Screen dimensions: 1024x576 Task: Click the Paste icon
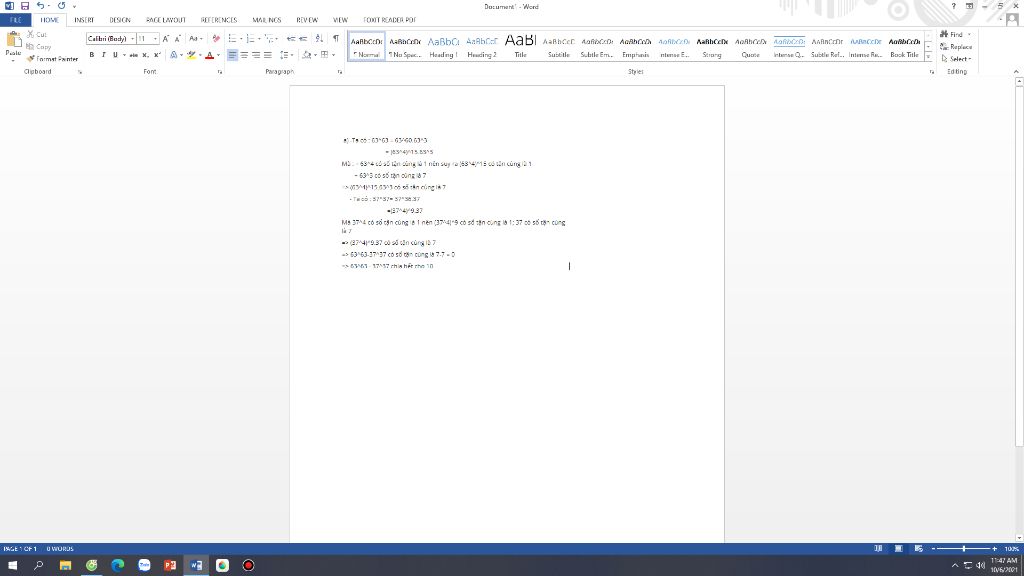click(x=13, y=41)
